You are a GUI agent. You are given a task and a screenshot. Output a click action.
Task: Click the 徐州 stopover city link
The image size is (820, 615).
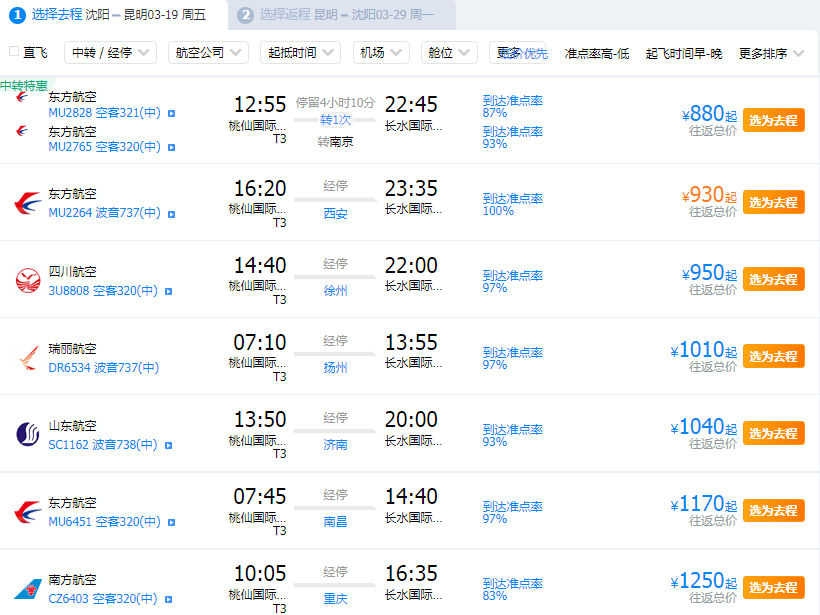335,291
